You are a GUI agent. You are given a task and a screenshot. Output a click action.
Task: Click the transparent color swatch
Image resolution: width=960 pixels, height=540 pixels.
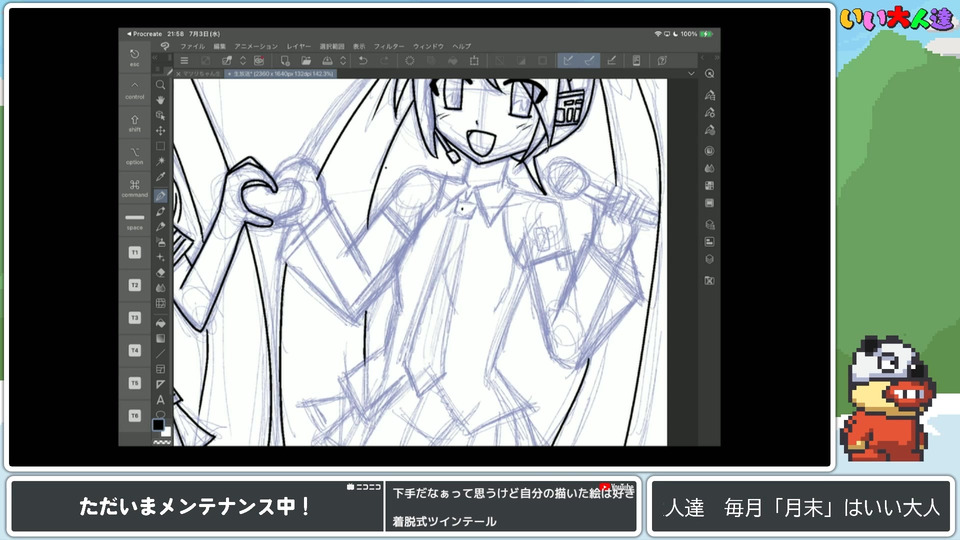pos(162,442)
